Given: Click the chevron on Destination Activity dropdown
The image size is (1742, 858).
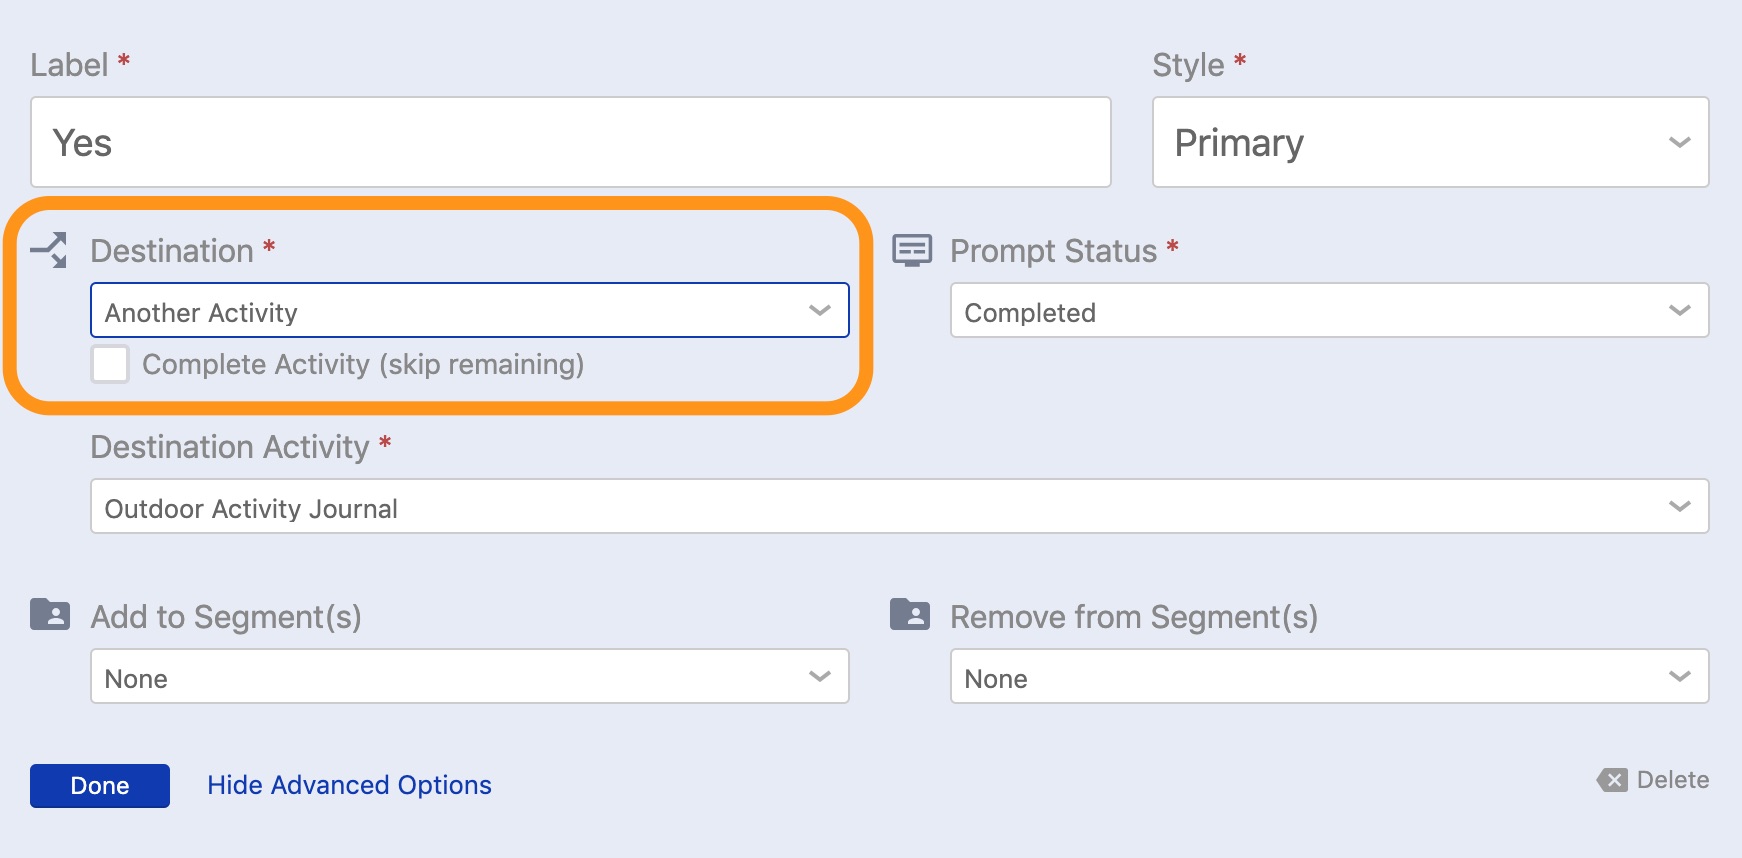Looking at the screenshot, I should pyautogui.click(x=1680, y=507).
